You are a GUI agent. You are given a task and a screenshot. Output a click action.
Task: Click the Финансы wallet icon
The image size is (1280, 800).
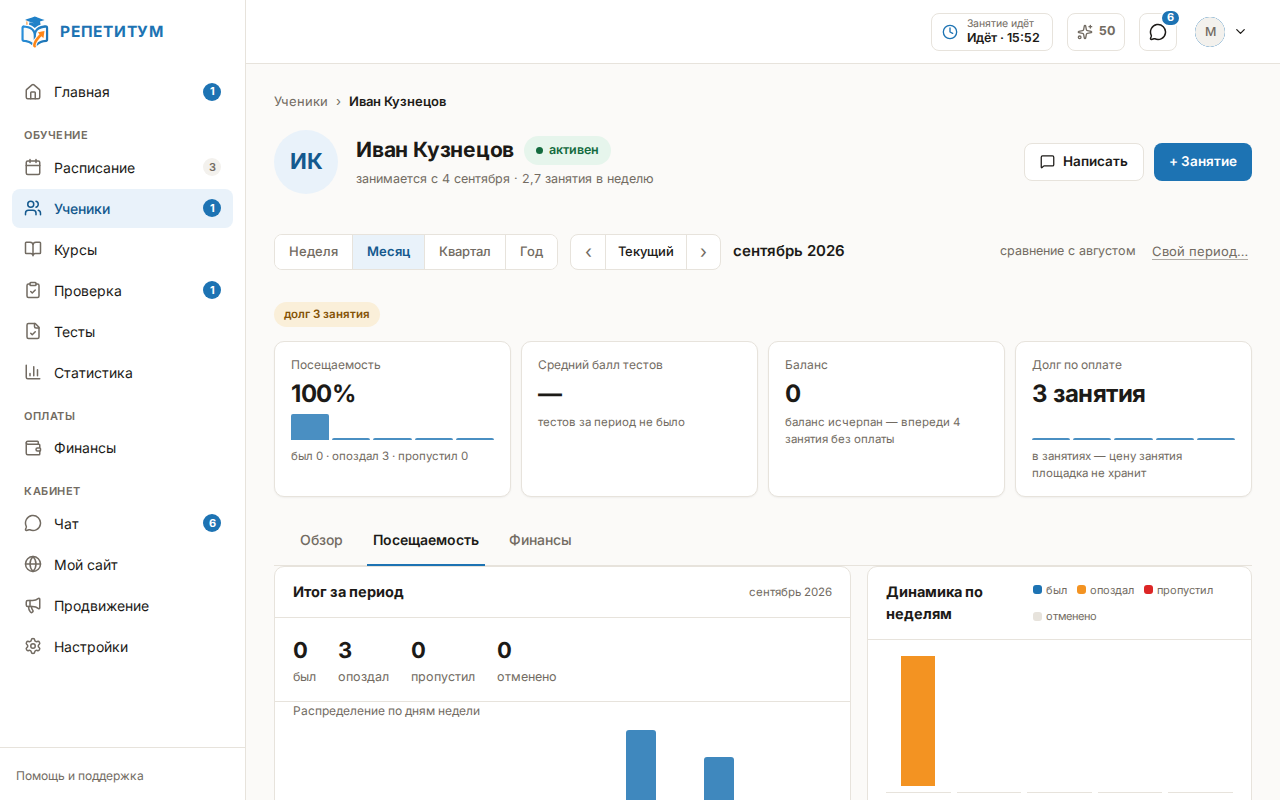(33, 448)
